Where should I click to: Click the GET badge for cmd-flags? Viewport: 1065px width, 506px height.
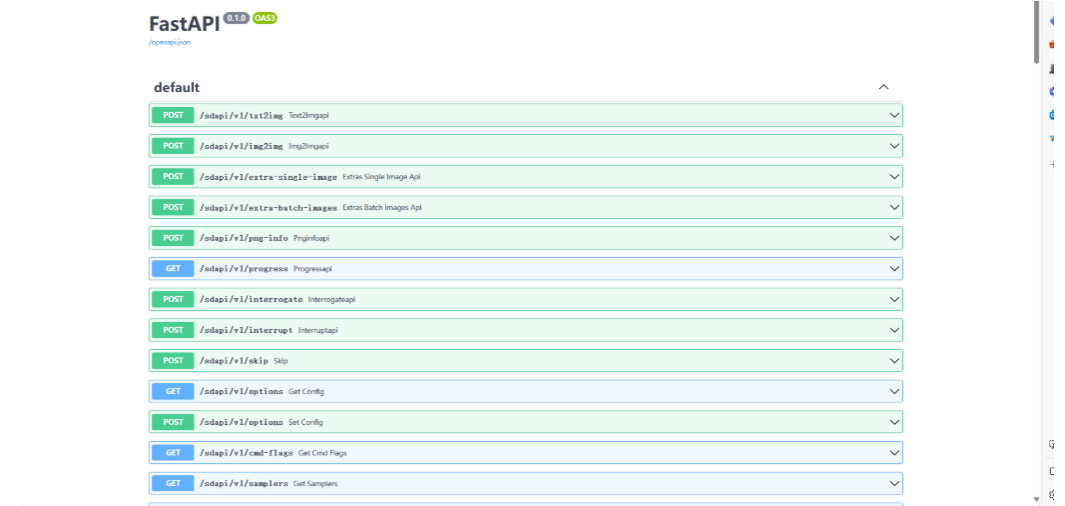(173, 452)
